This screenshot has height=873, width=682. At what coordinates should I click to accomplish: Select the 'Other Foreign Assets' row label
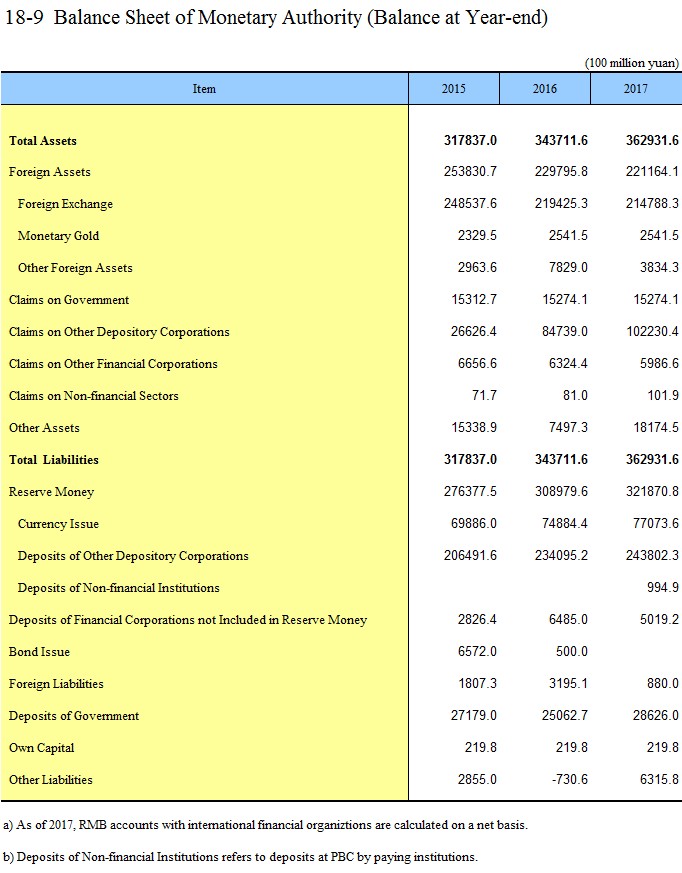point(75,268)
